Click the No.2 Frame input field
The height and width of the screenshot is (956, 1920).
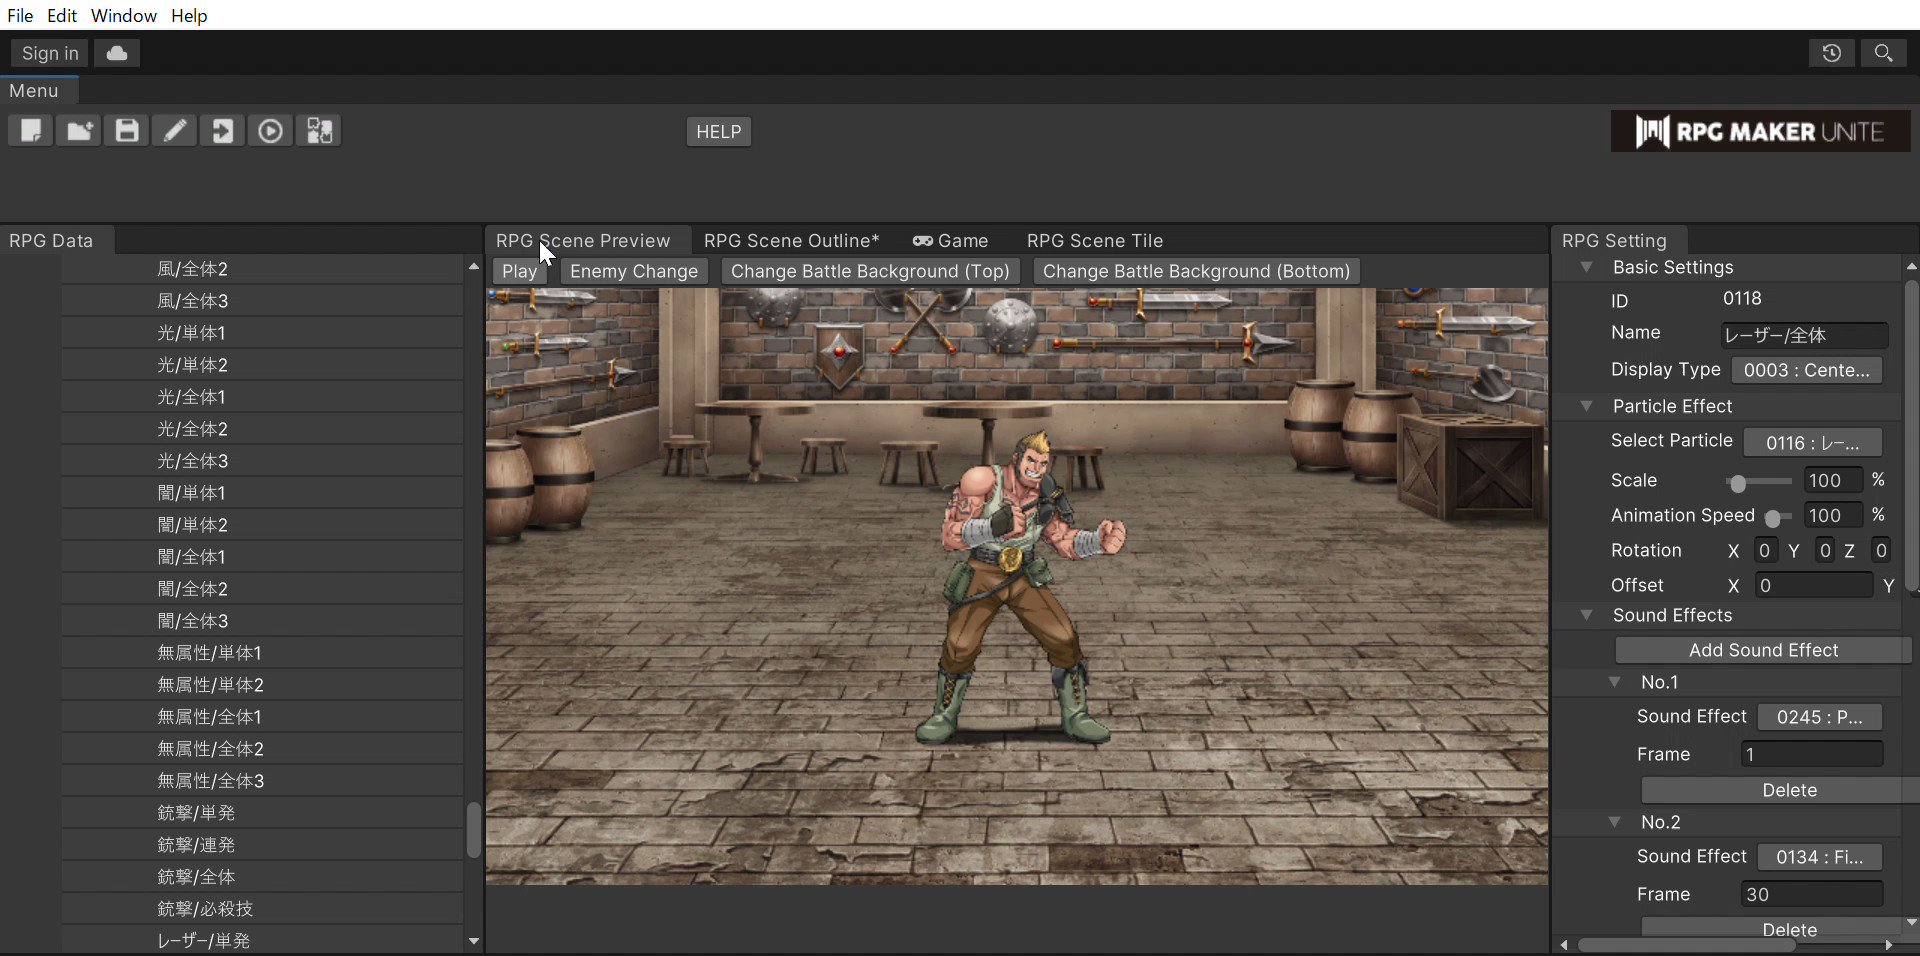click(x=1811, y=895)
